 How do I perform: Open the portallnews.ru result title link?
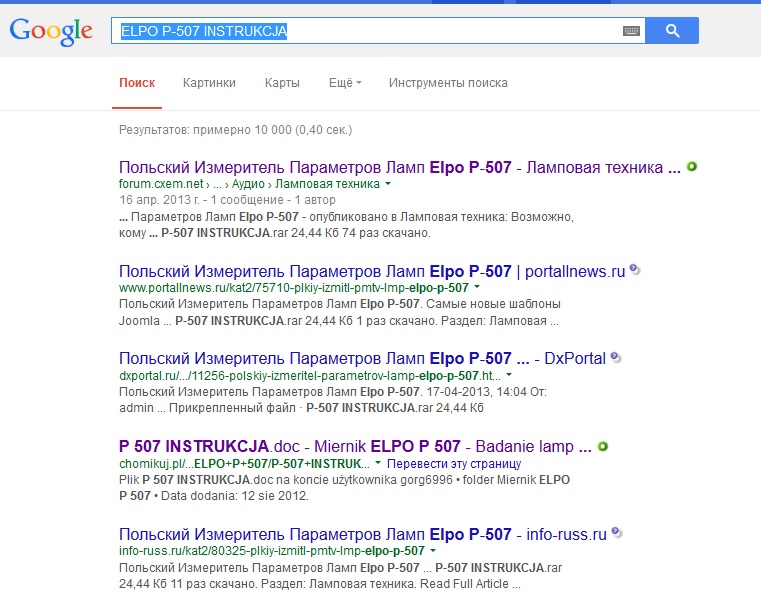point(372,271)
